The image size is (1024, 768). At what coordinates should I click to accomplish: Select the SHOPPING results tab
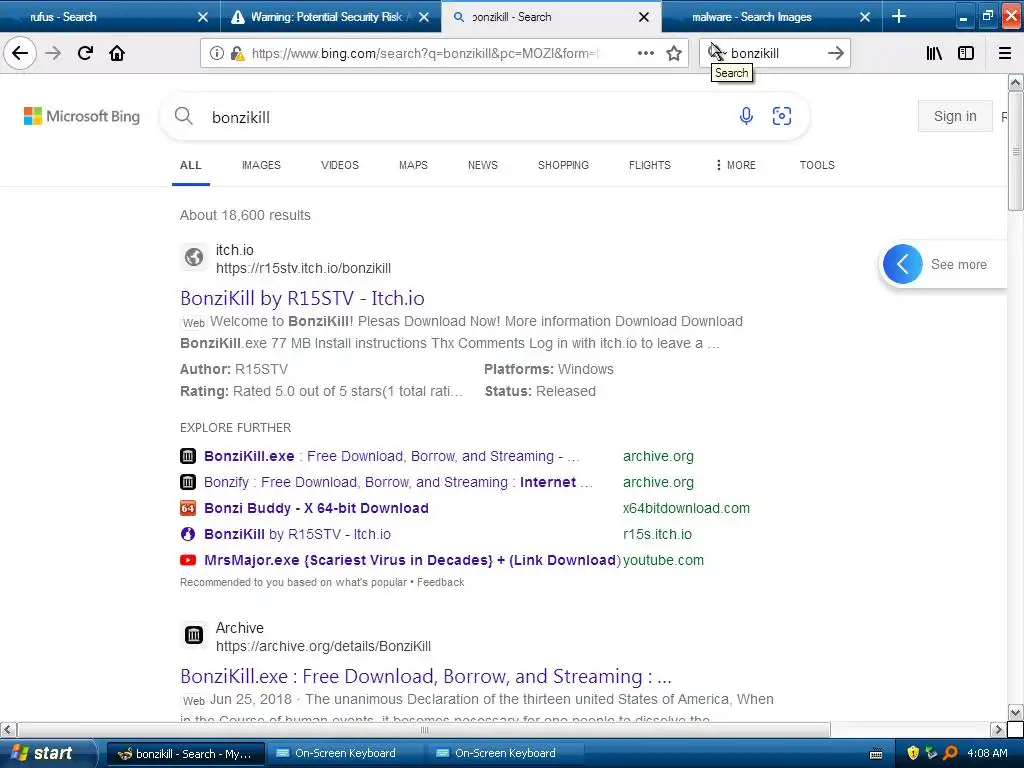click(x=564, y=165)
